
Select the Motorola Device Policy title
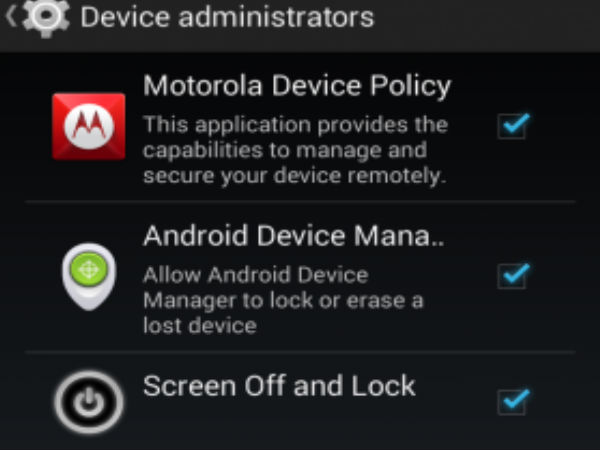coord(297,86)
